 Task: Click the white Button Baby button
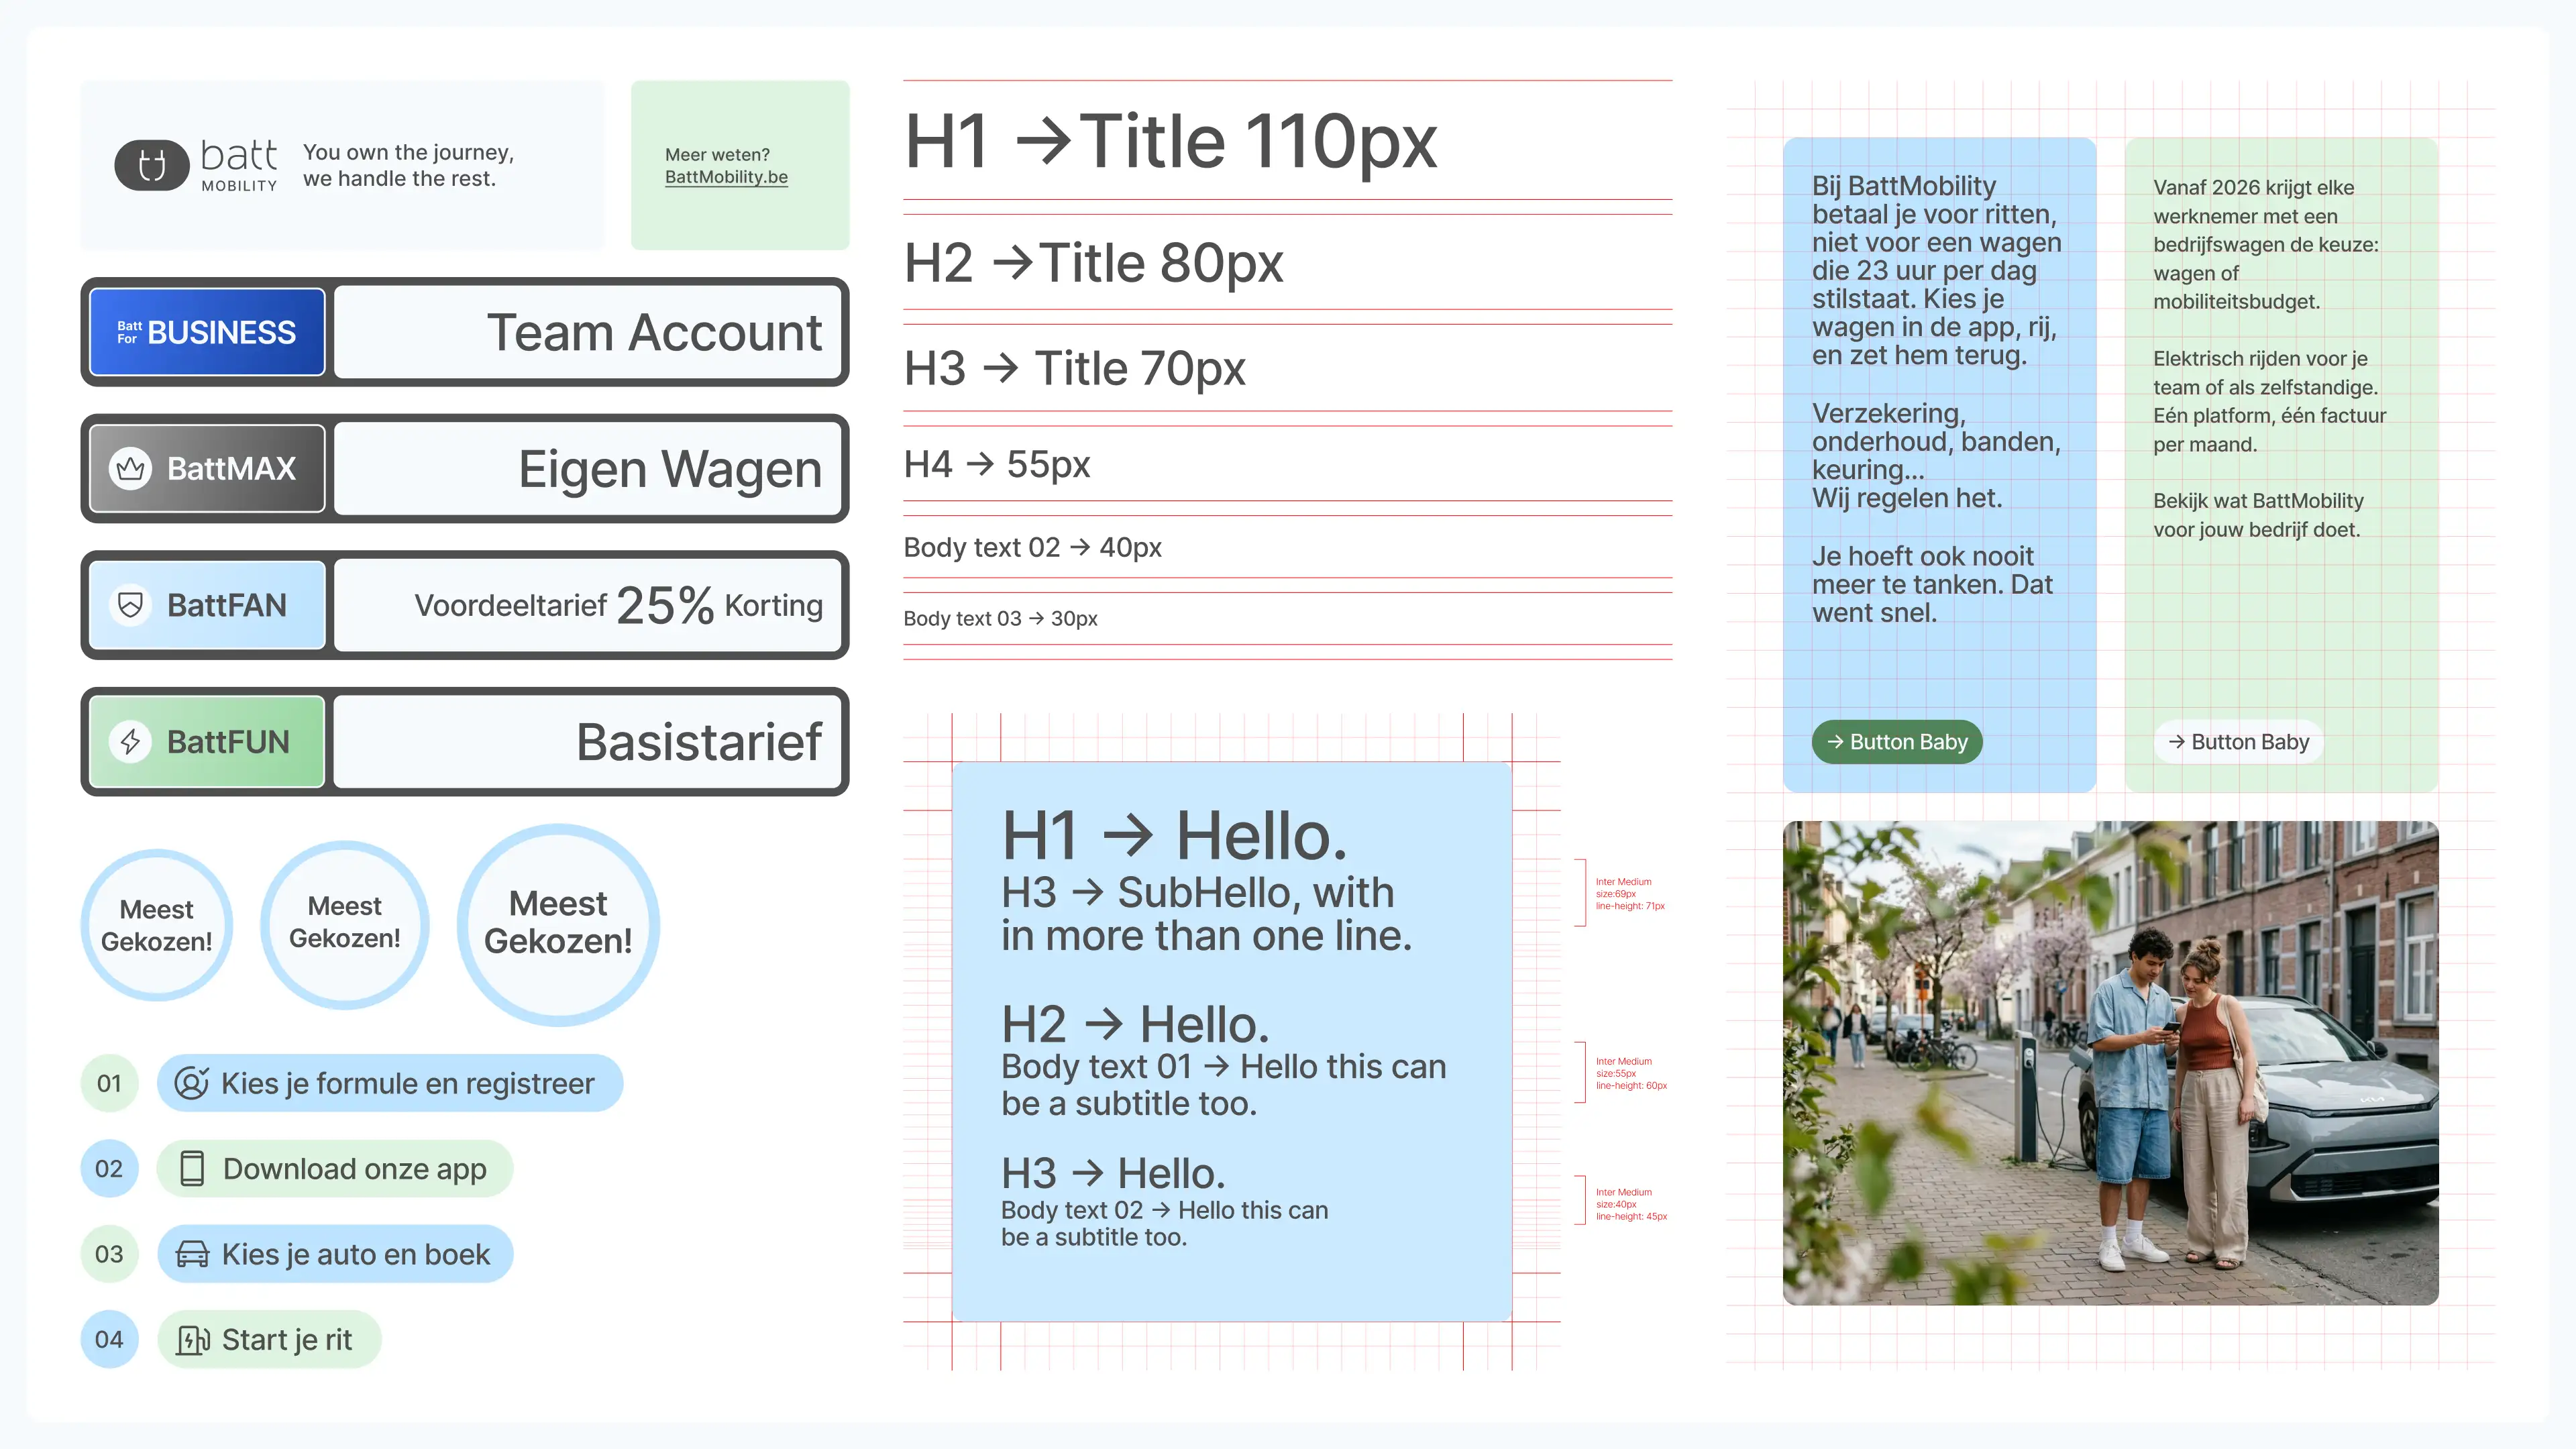click(2238, 742)
